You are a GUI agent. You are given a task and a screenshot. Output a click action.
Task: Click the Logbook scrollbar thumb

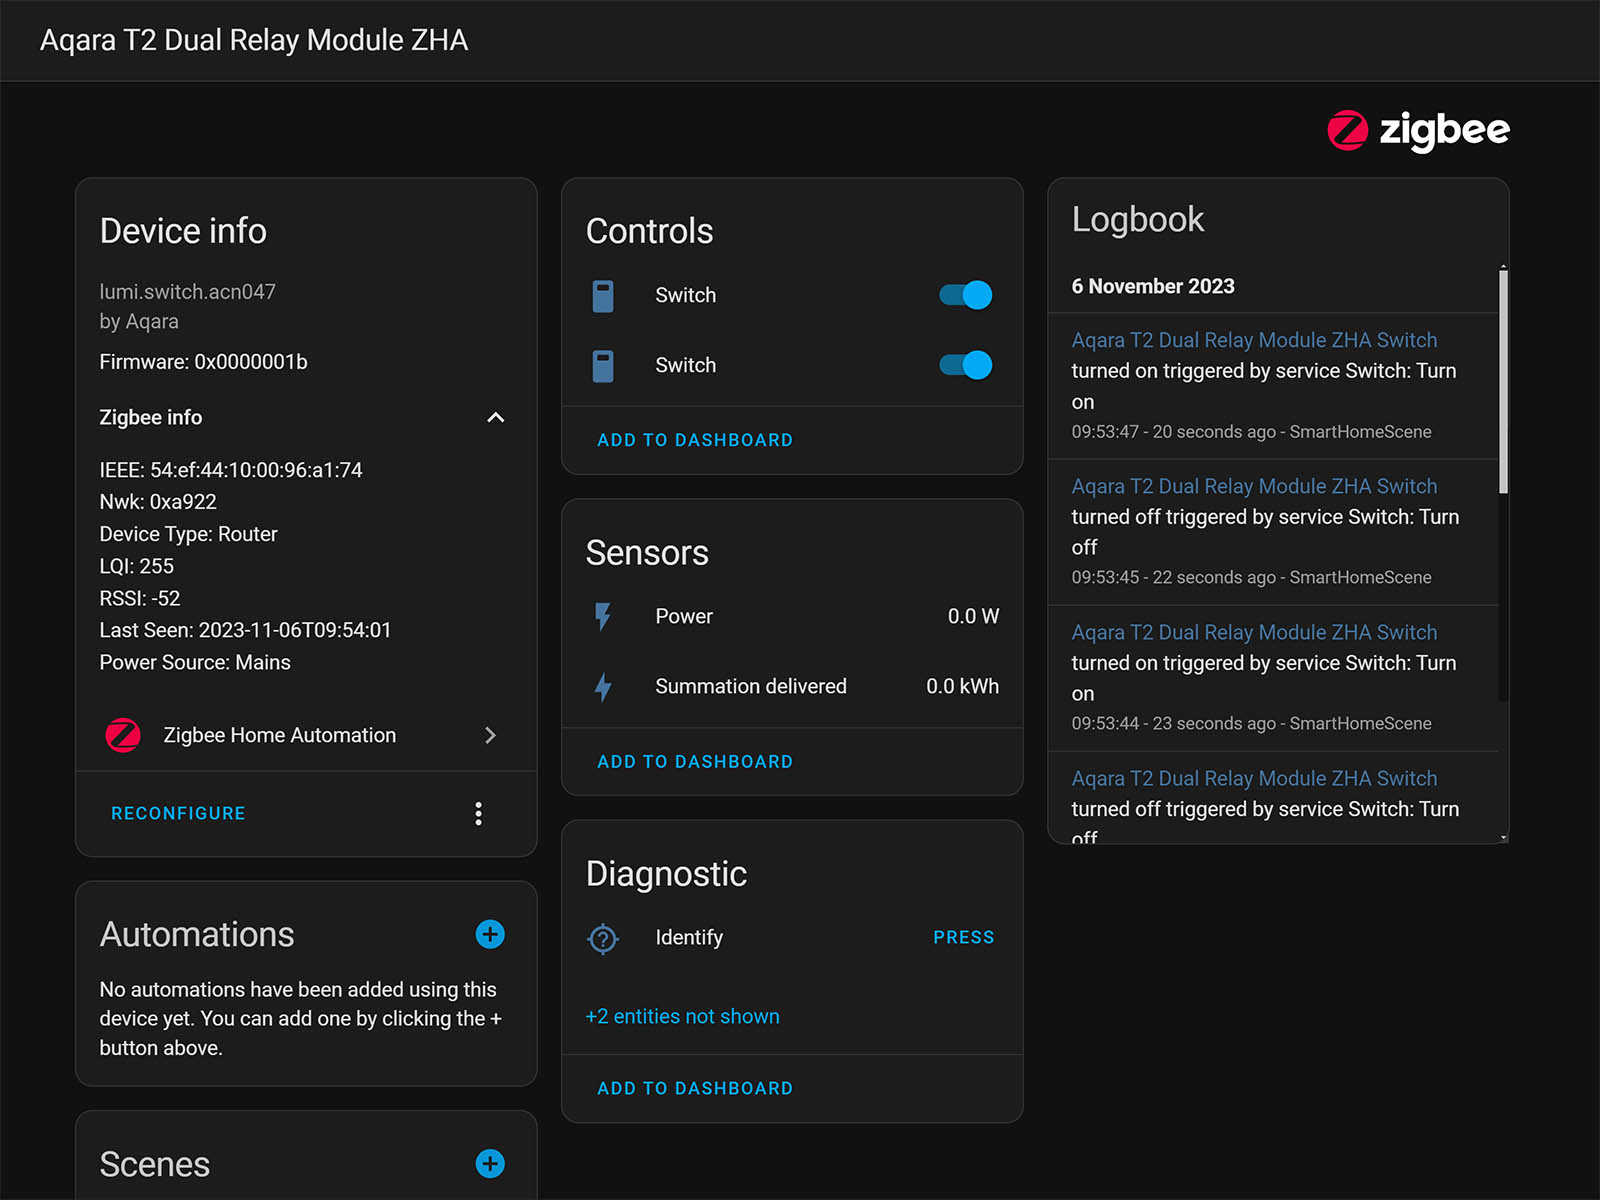pos(1503,380)
